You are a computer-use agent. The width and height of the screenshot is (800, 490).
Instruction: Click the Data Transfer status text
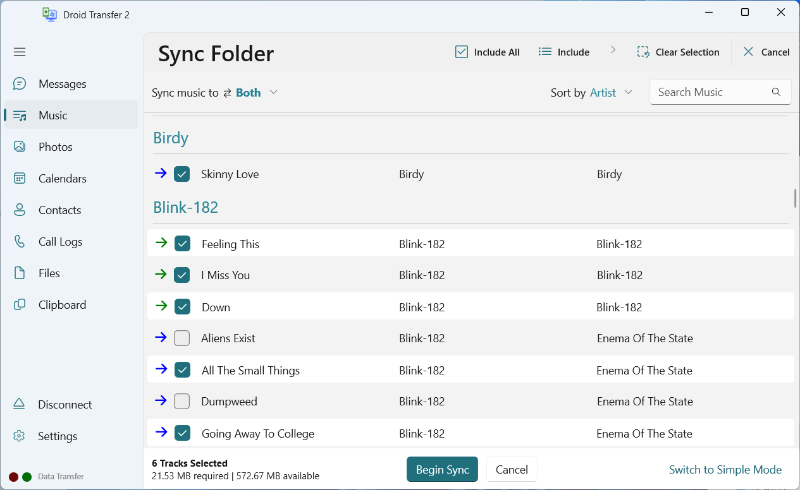[x=61, y=476]
